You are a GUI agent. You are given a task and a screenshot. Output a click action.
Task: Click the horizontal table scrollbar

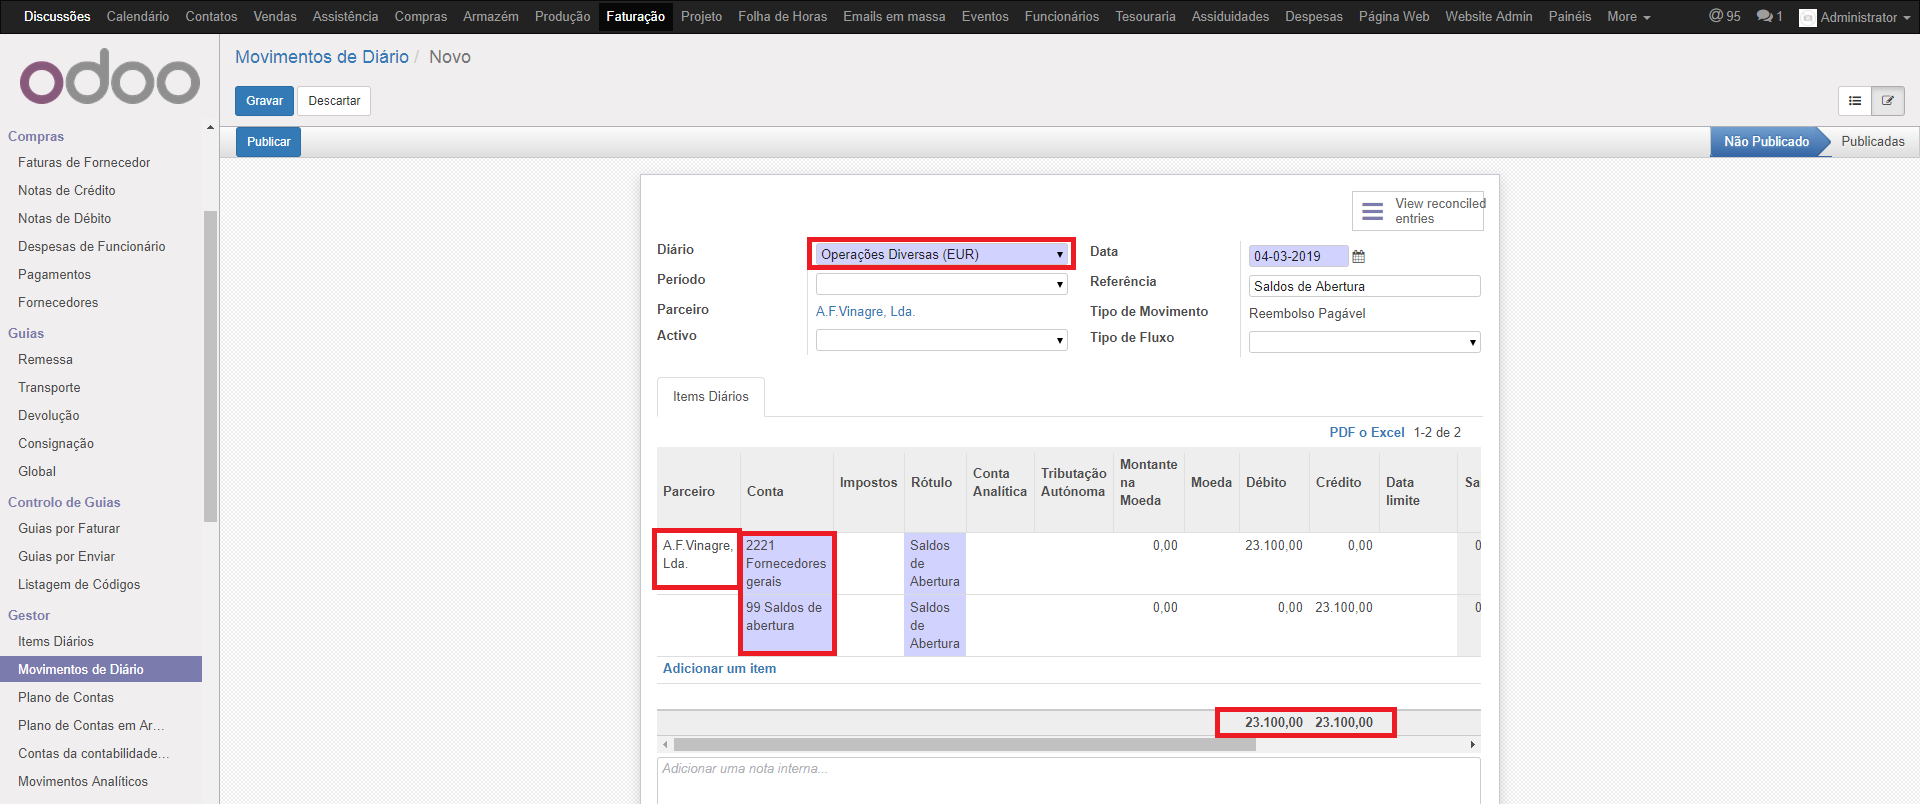click(964, 745)
